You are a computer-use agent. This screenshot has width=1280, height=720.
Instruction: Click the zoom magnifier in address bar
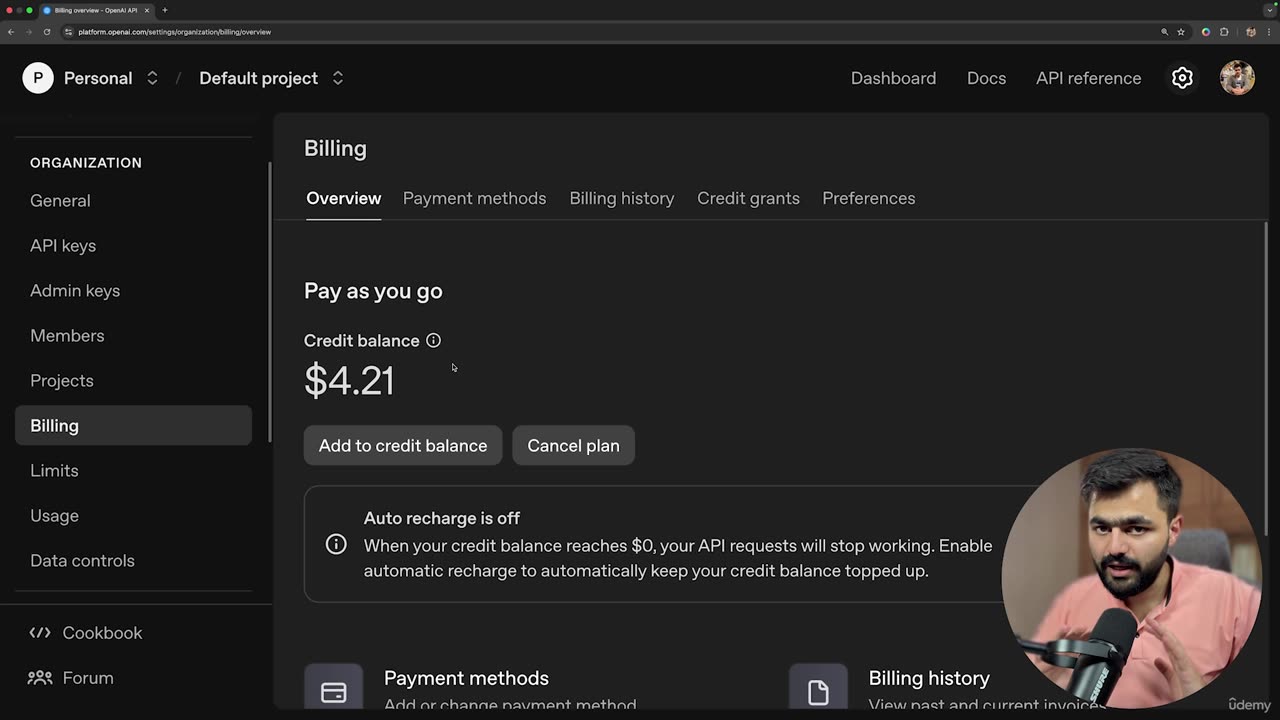1164,32
